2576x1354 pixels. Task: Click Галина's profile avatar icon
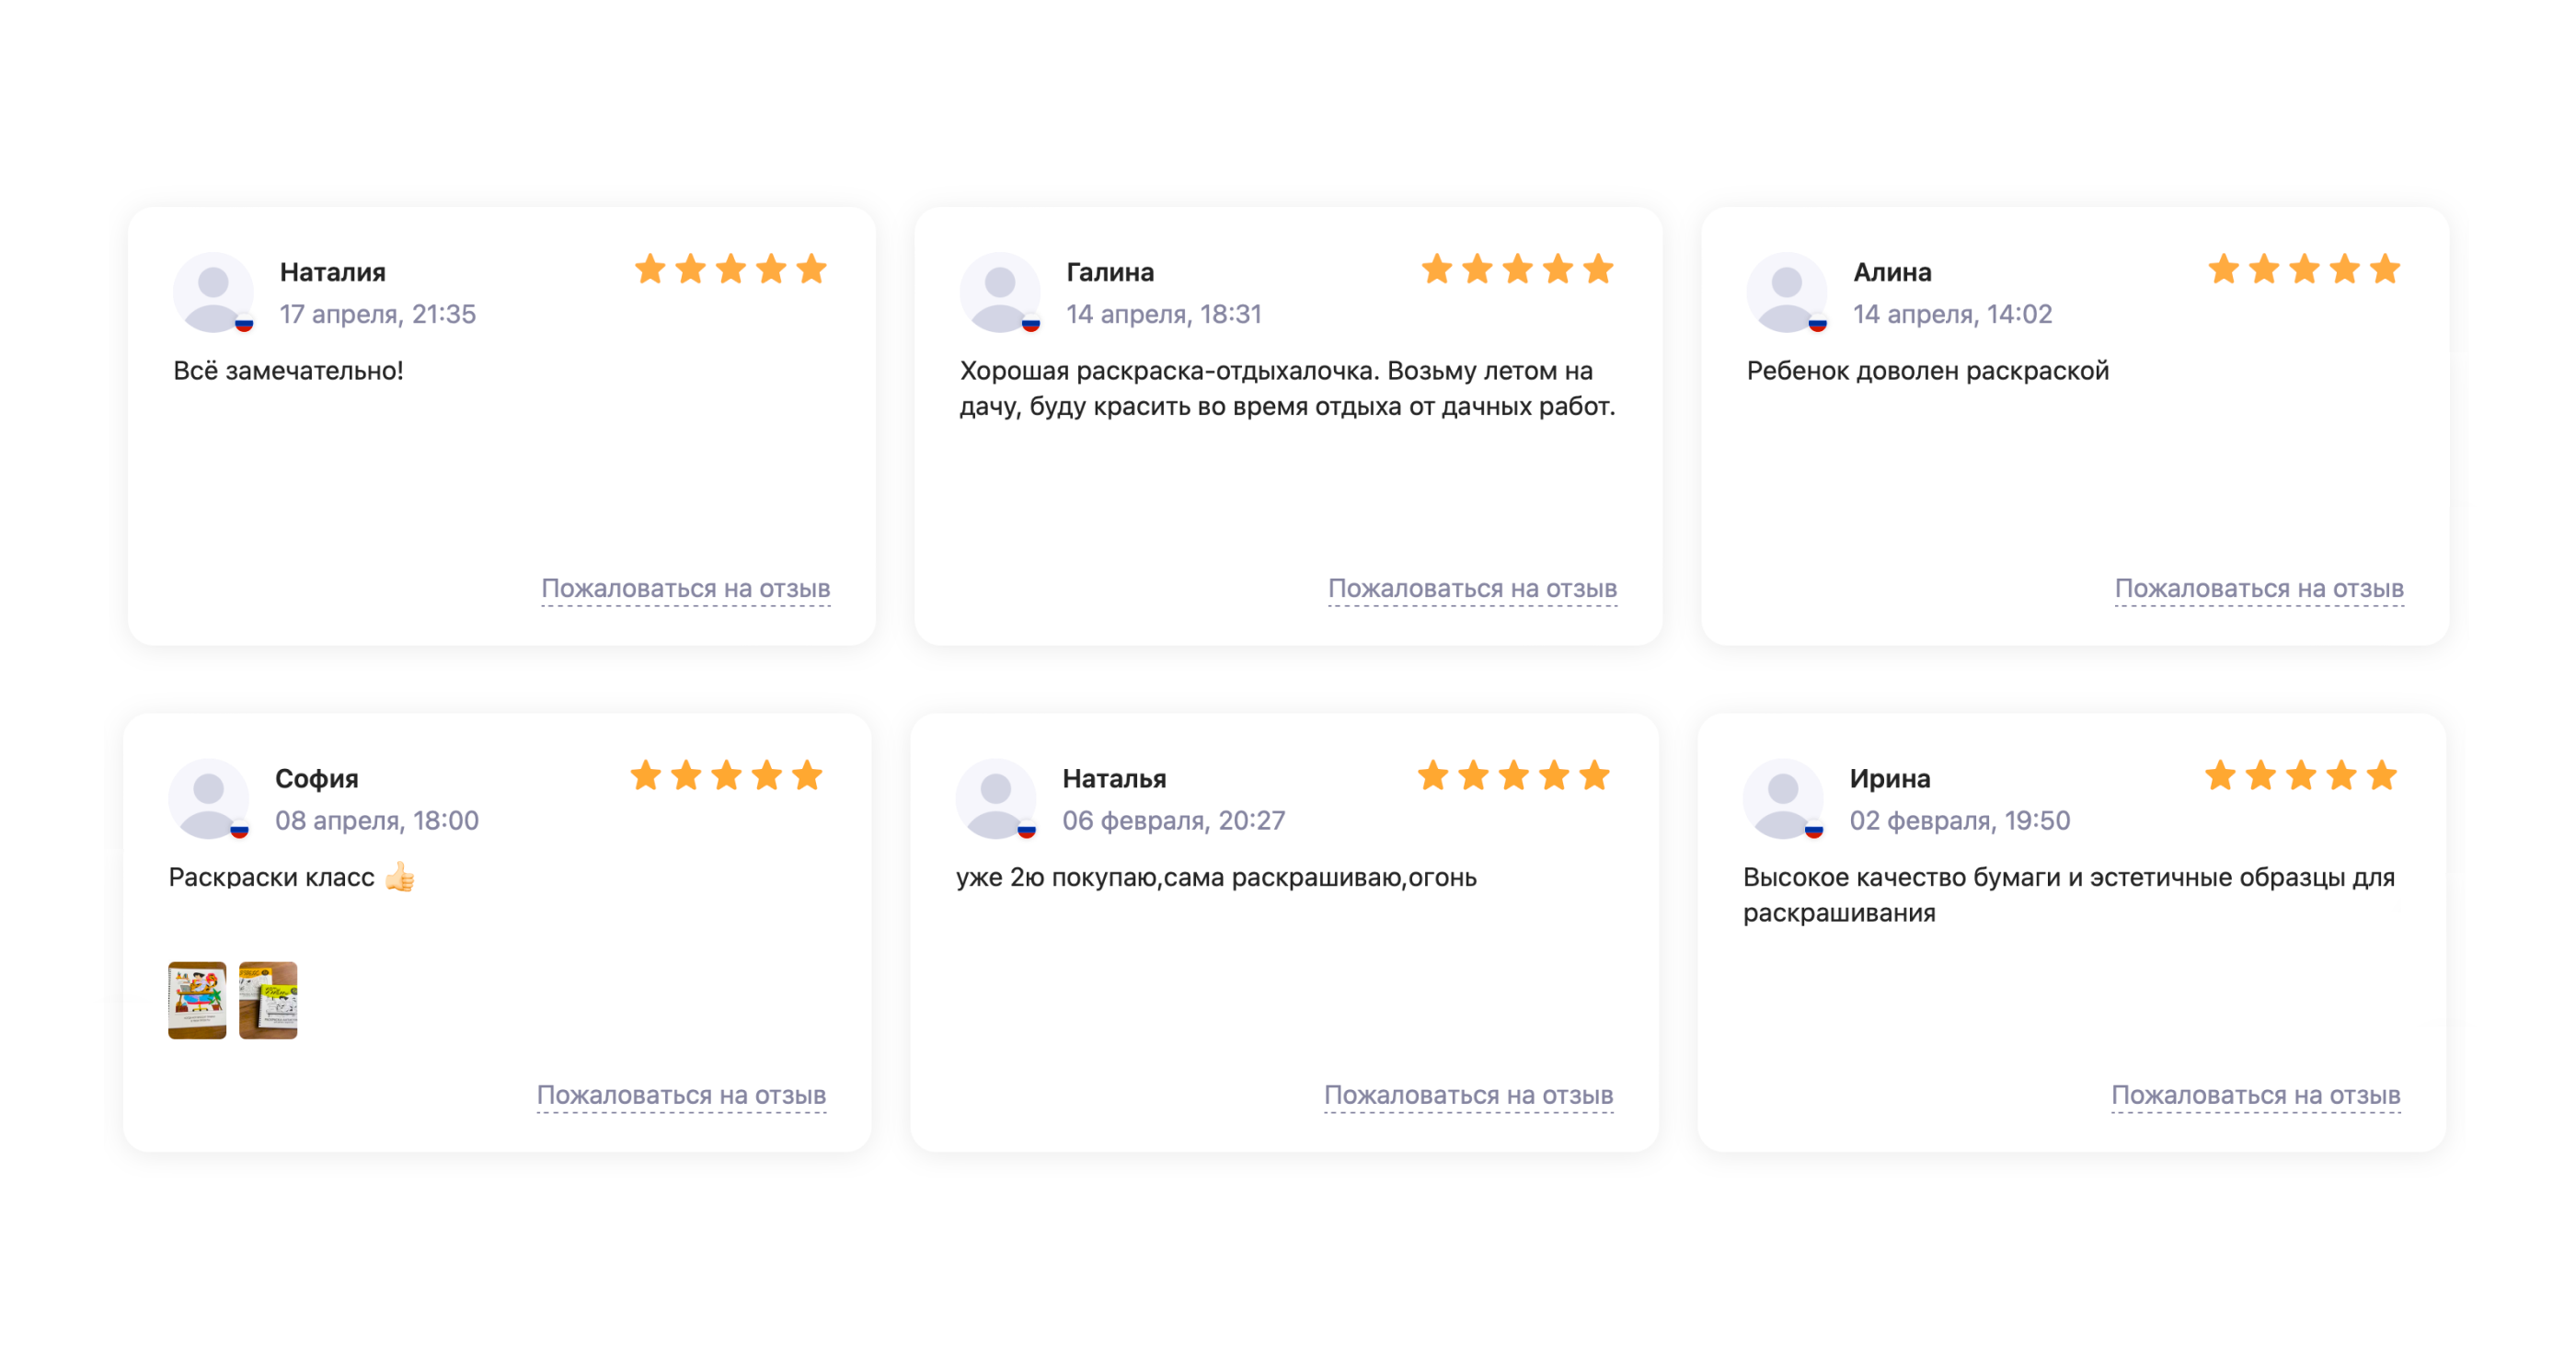(x=1000, y=292)
